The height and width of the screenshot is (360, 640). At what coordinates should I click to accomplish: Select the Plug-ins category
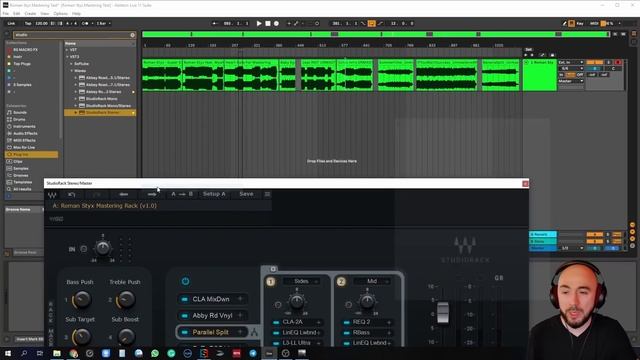31,154
